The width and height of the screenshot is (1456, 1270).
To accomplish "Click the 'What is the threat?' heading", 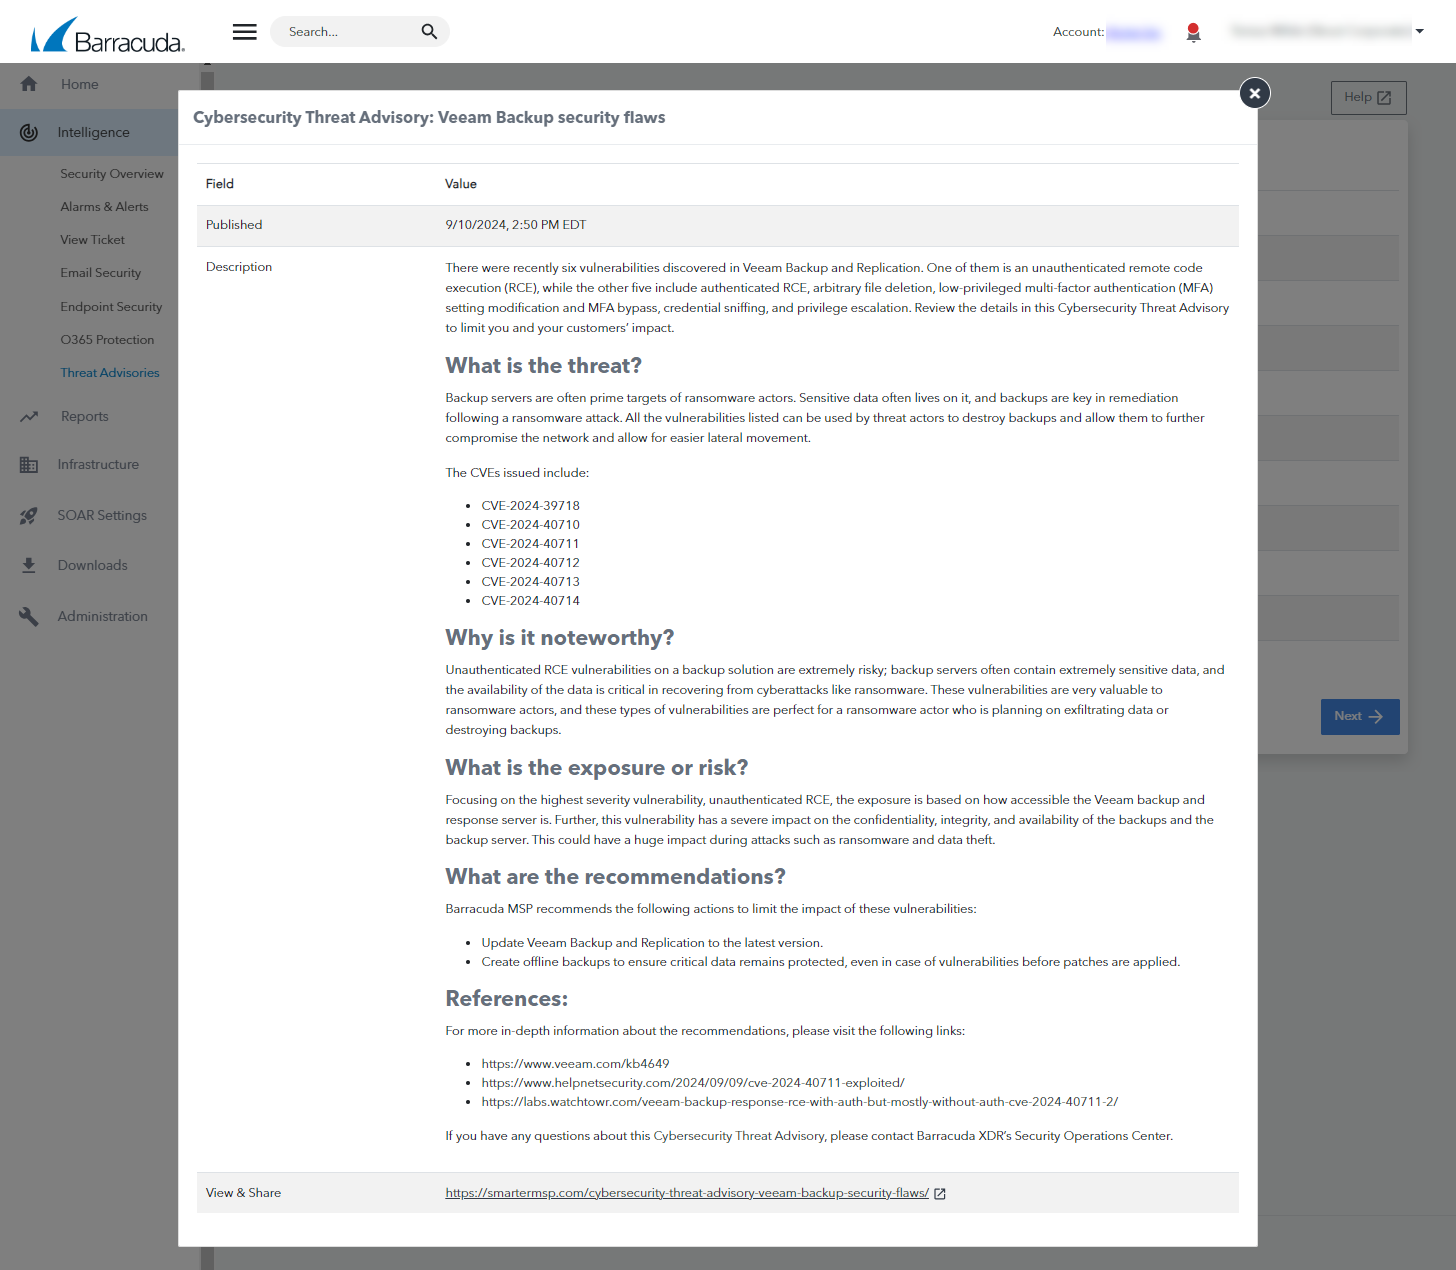I will click(x=543, y=365).
